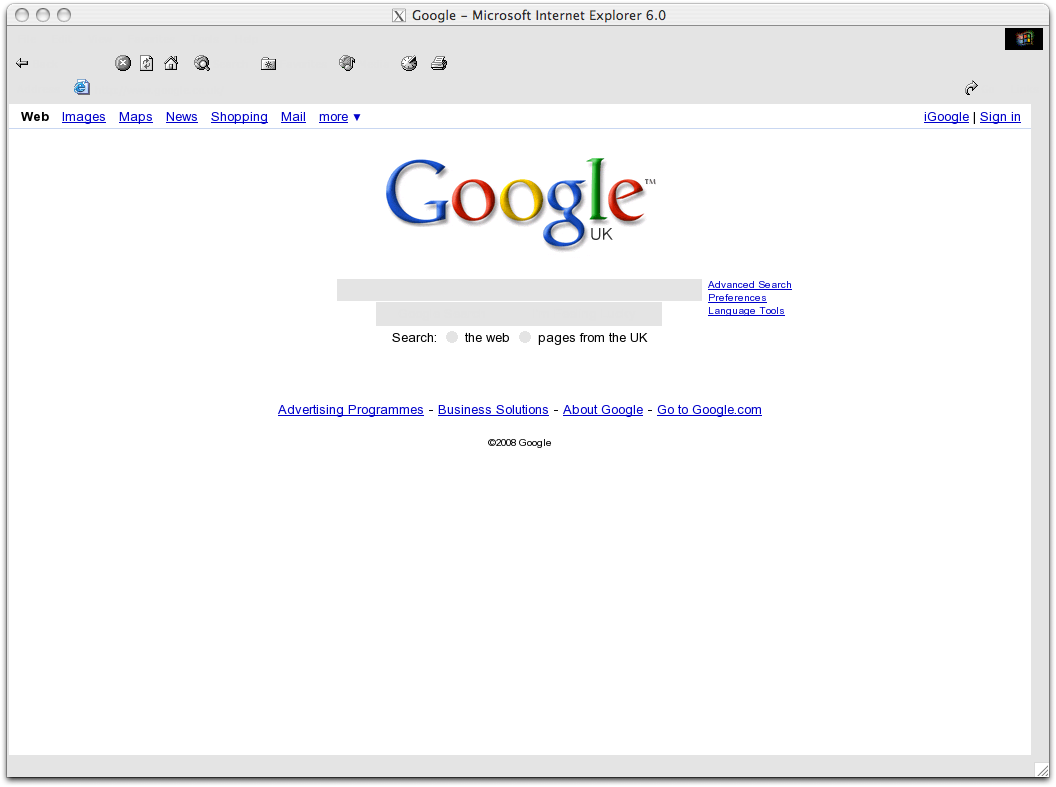Visit Advertising Programmes link
The height and width of the screenshot is (787, 1056).
point(351,410)
